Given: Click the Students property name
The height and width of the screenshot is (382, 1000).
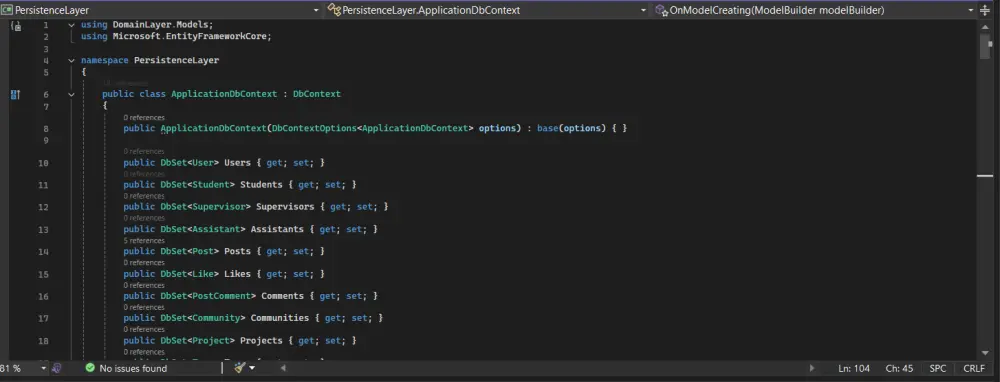Looking at the screenshot, I should 261,185.
